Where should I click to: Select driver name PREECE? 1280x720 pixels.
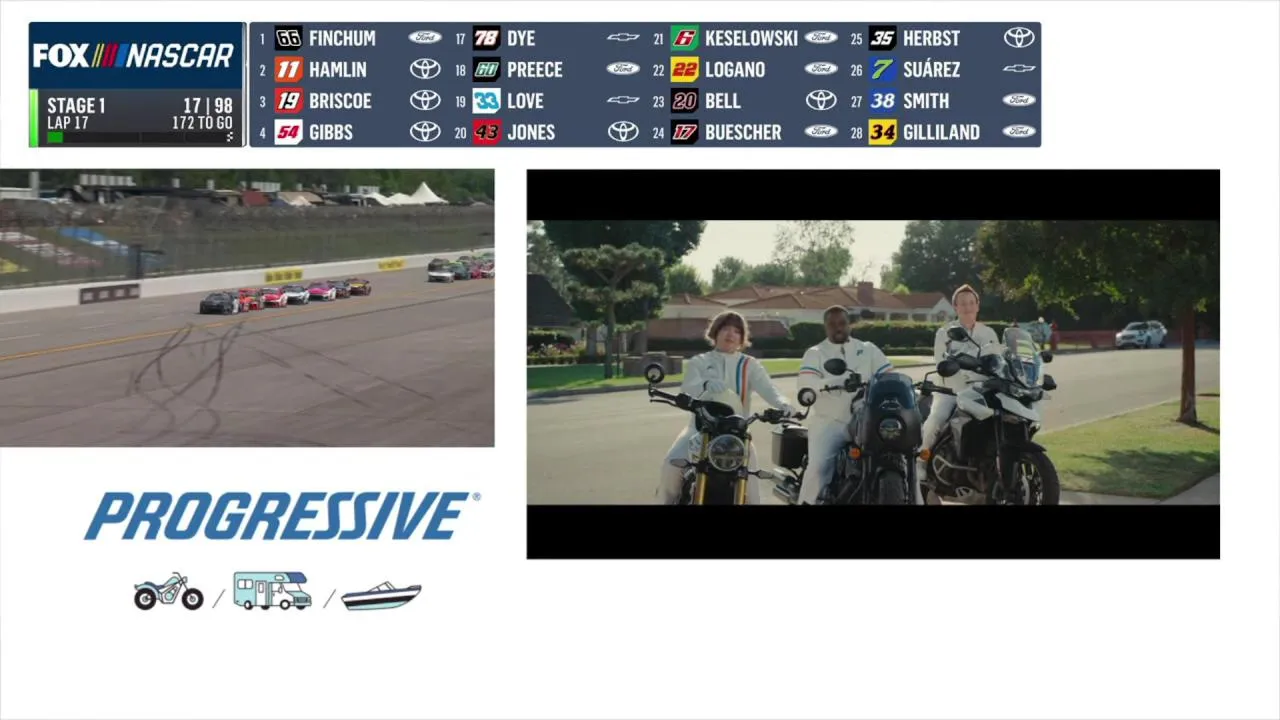[535, 69]
